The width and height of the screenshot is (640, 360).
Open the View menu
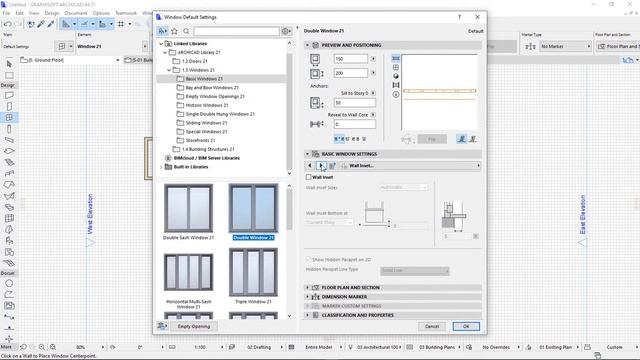click(x=34, y=13)
